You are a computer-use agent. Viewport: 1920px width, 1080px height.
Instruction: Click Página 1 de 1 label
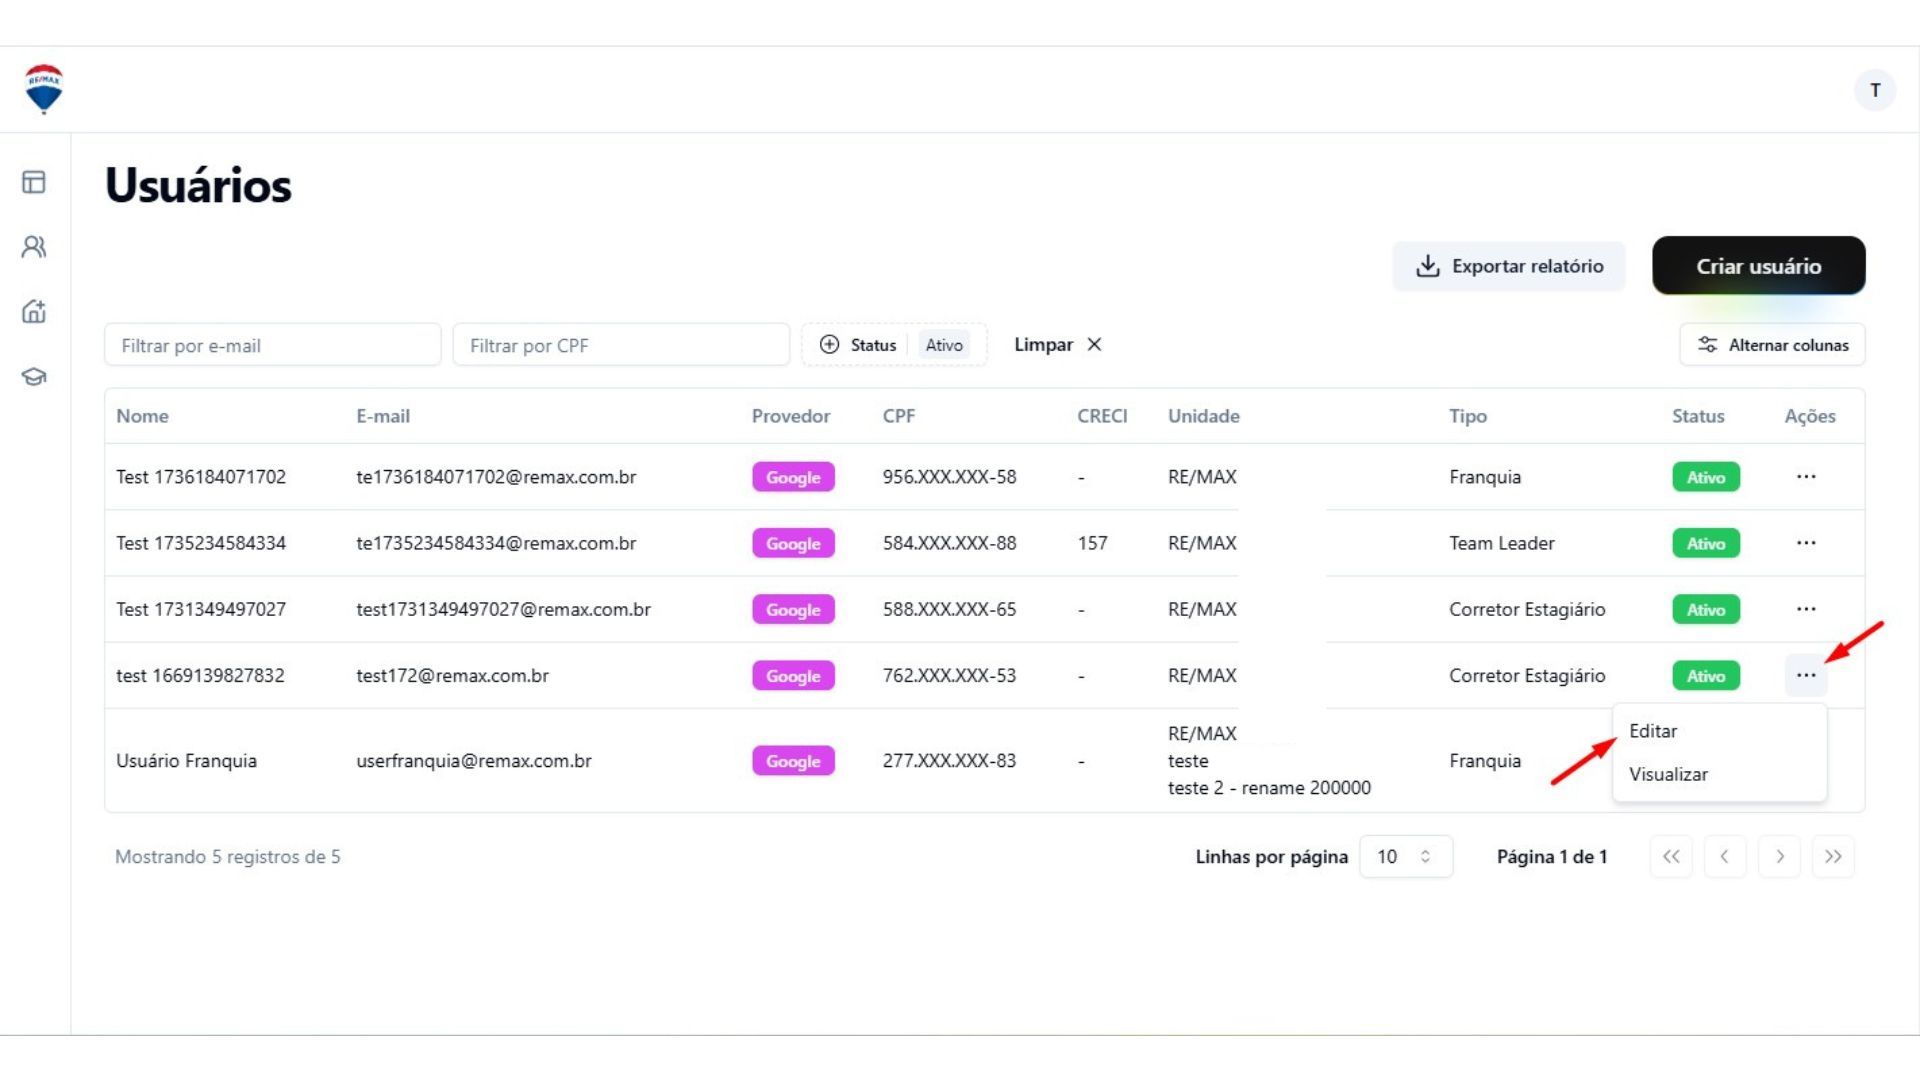click(x=1552, y=857)
